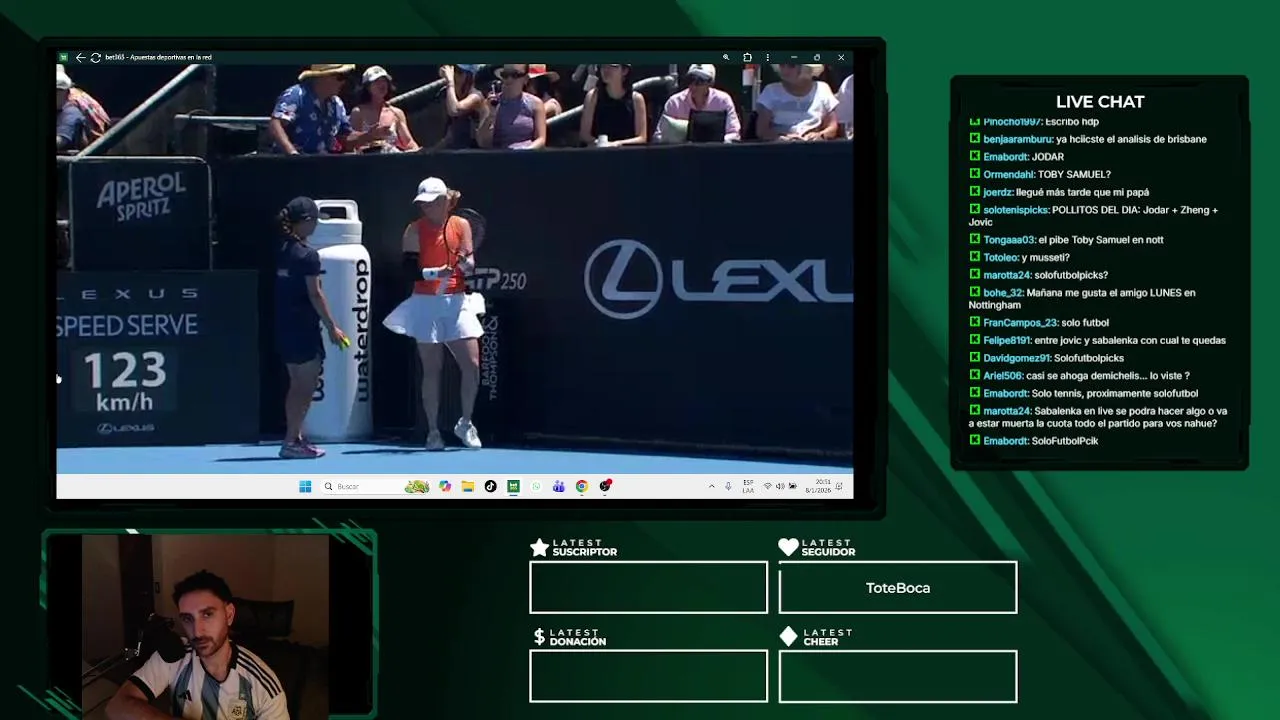This screenshot has height=720, width=1280.
Task: Click chat user FranCampos_23
Action: pyautogui.click(x=1020, y=323)
